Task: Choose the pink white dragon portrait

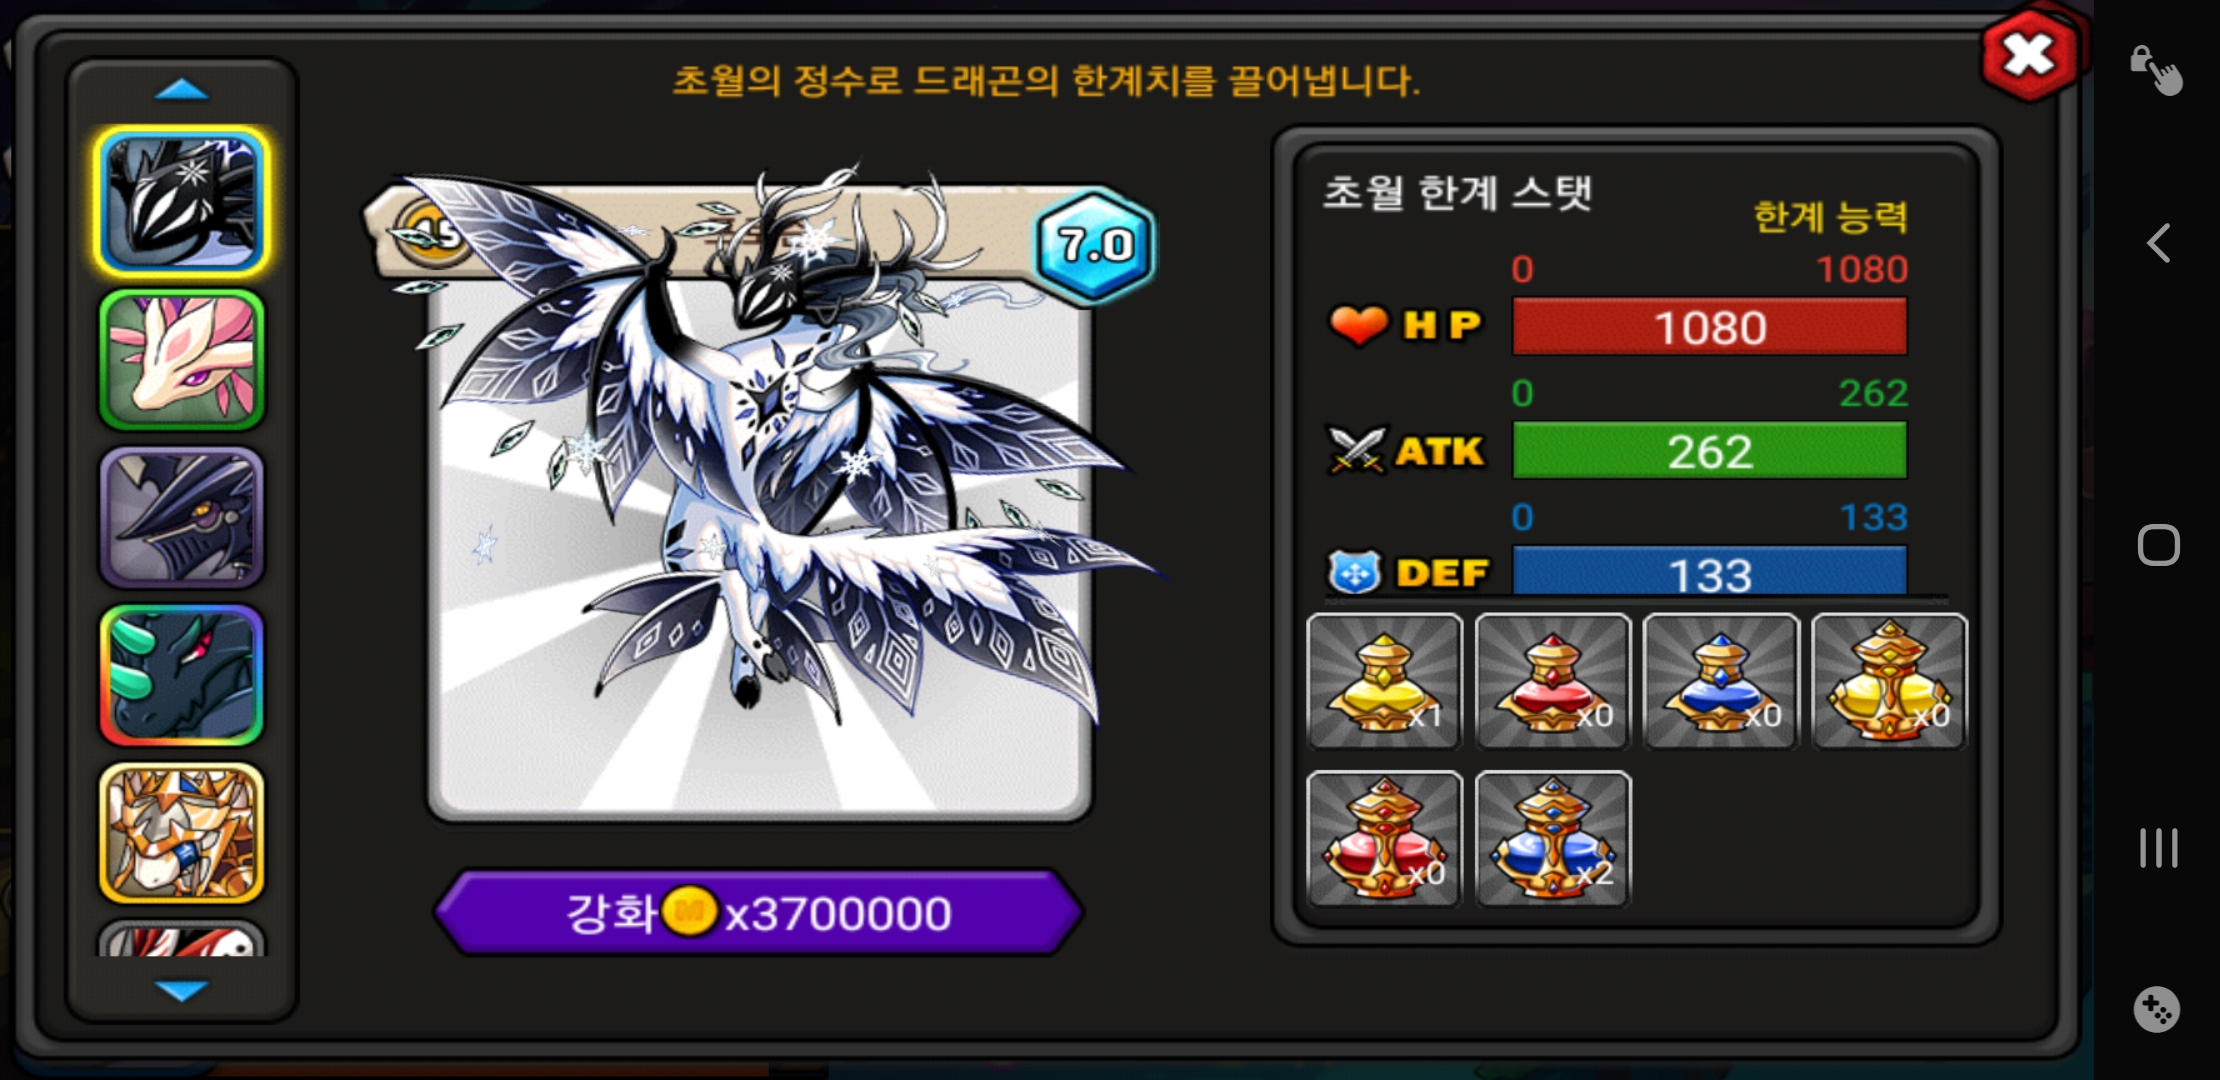Action: 182,360
